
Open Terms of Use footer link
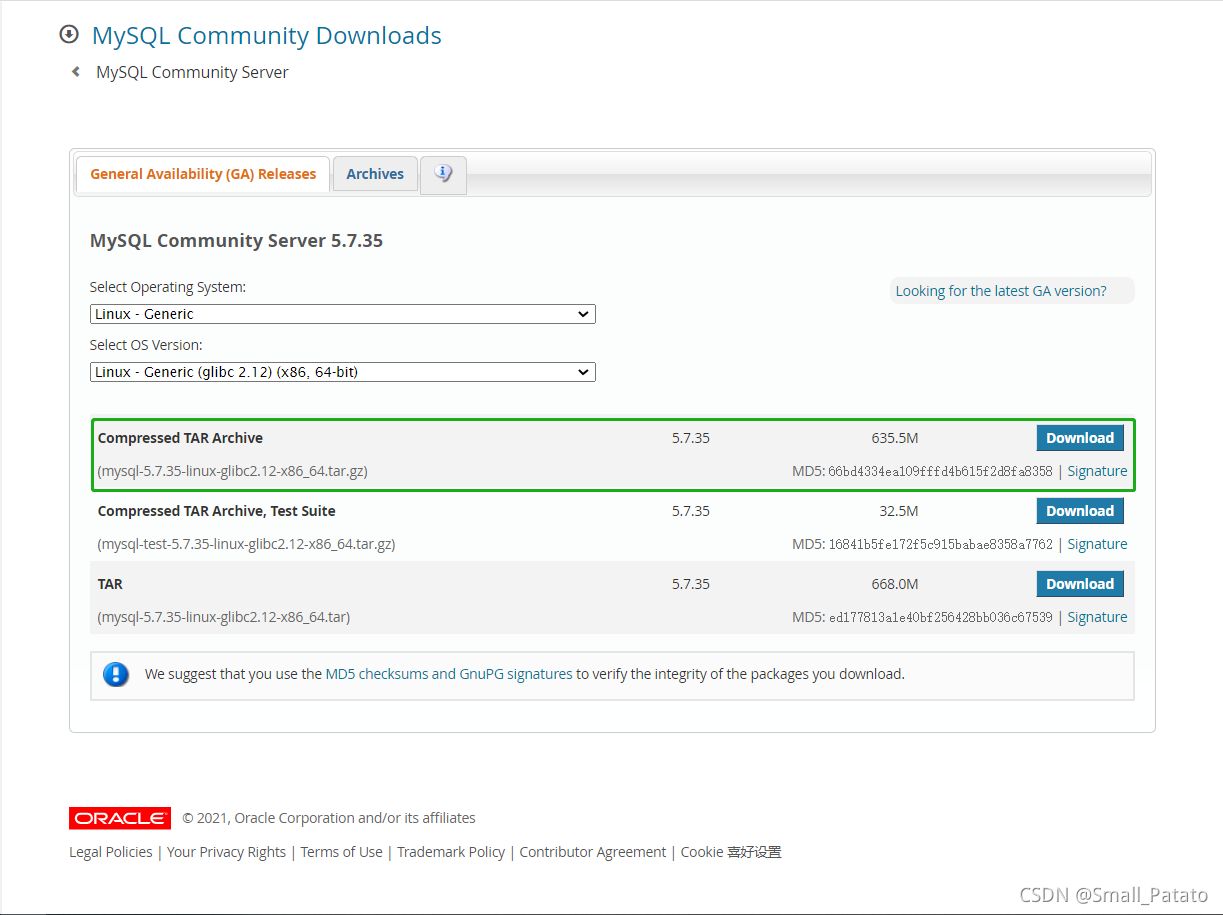point(342,852)
